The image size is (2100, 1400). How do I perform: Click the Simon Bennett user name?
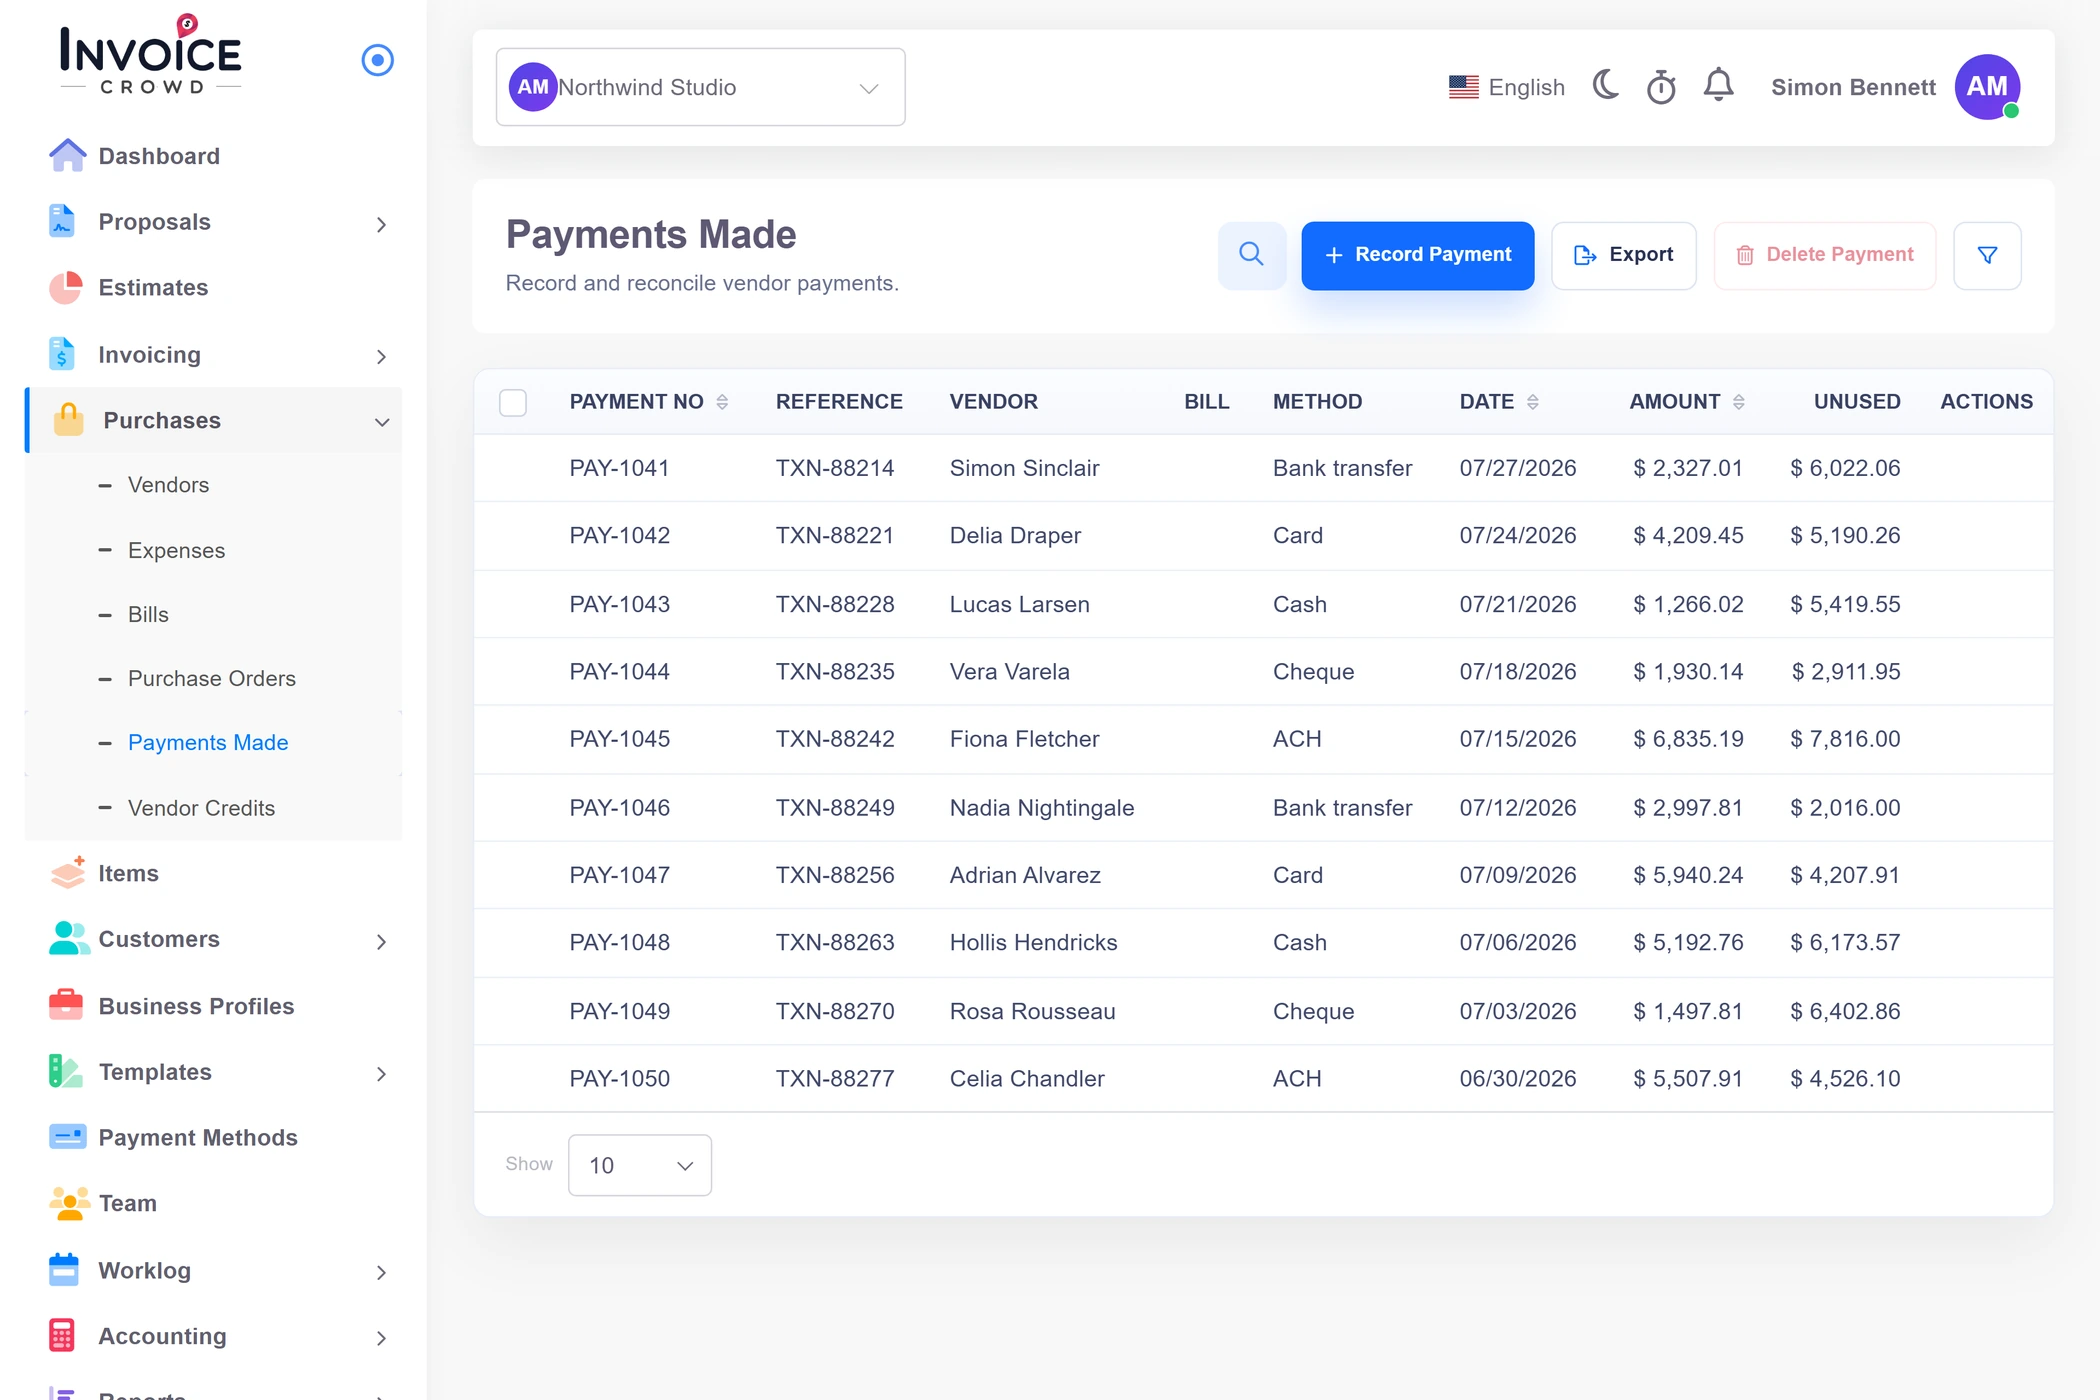pyautogui.click(x=1853, y=87)
